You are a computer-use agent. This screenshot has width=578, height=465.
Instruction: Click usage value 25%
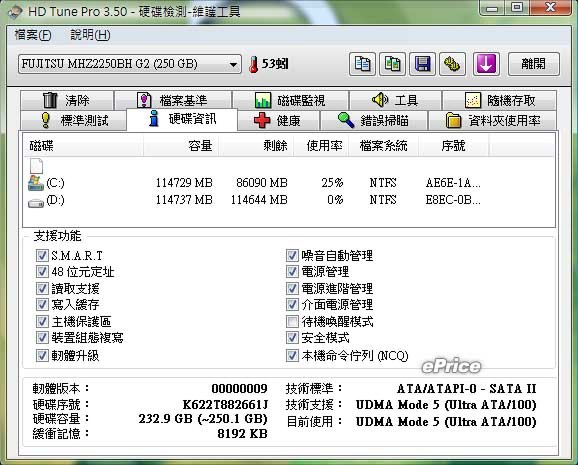pos(332,183)
